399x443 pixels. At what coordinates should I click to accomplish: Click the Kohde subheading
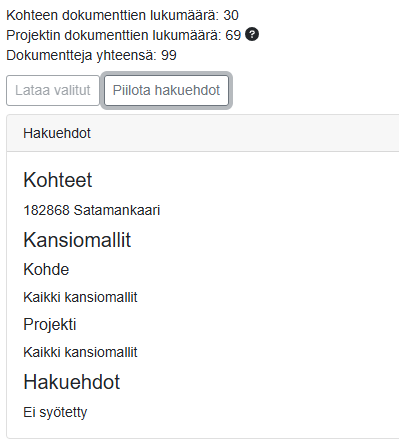tap(46, 269)
